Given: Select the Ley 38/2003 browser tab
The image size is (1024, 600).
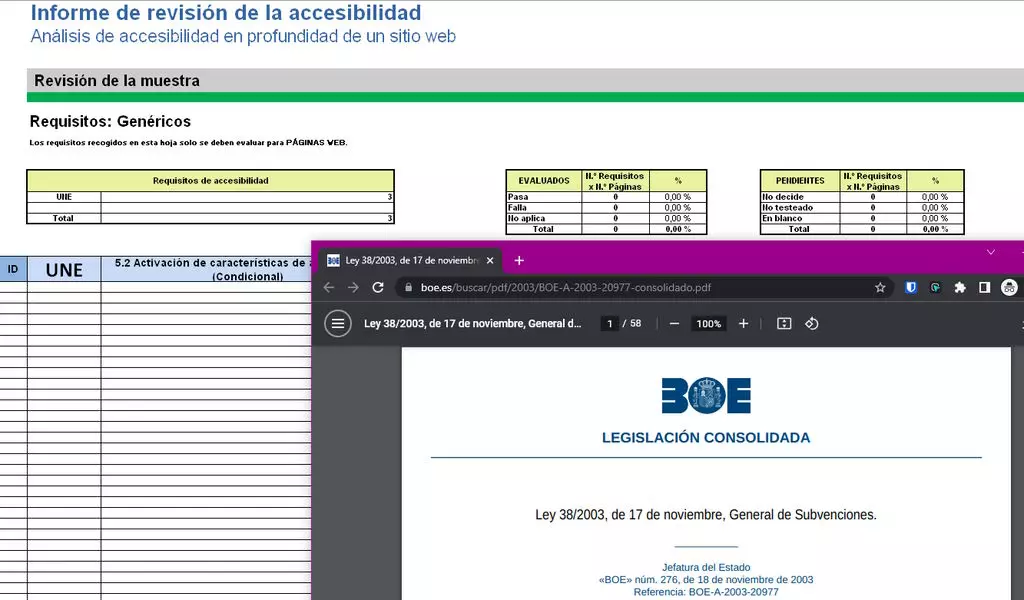Looking at the screenshot, I should click(410, 261).
